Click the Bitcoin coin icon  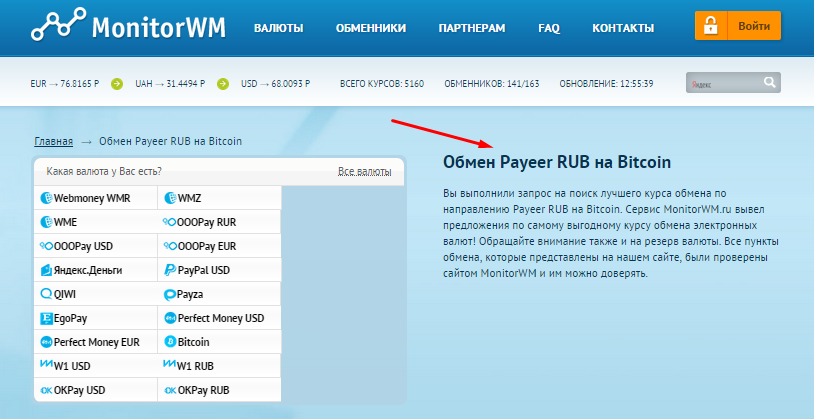170,342
